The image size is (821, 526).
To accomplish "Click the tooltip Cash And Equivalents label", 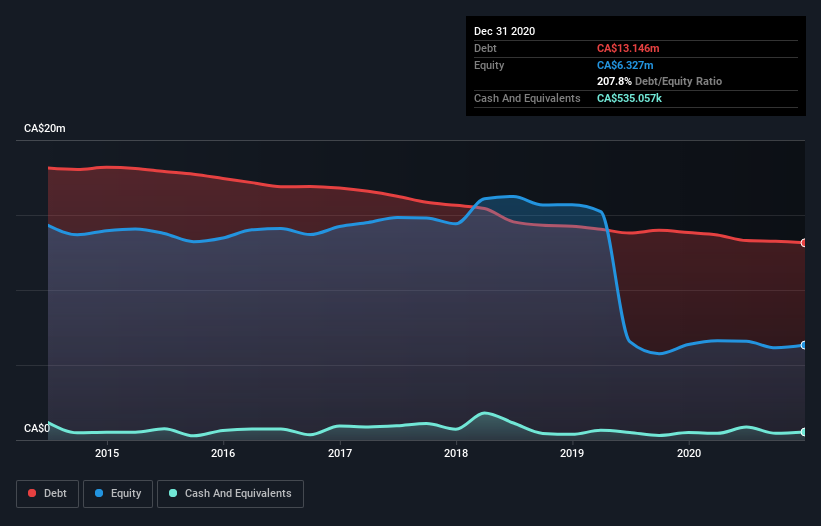I will 527,98.
